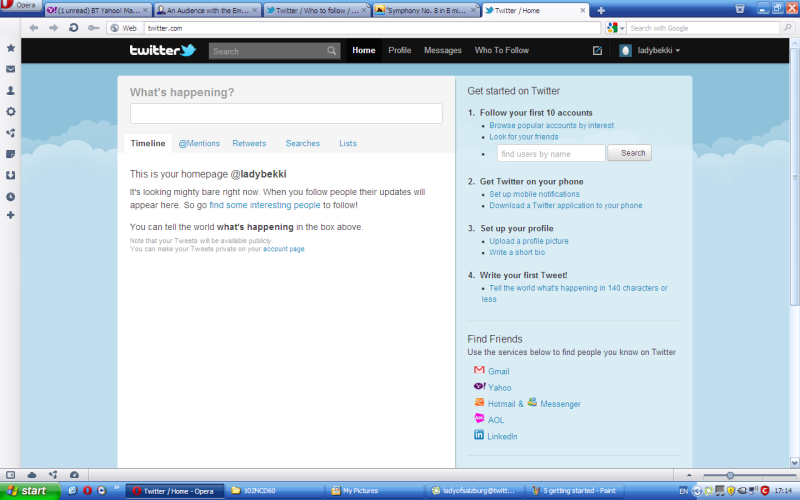
Task: Open Opera Unite icon in status bar
Action: click(53, 474)
